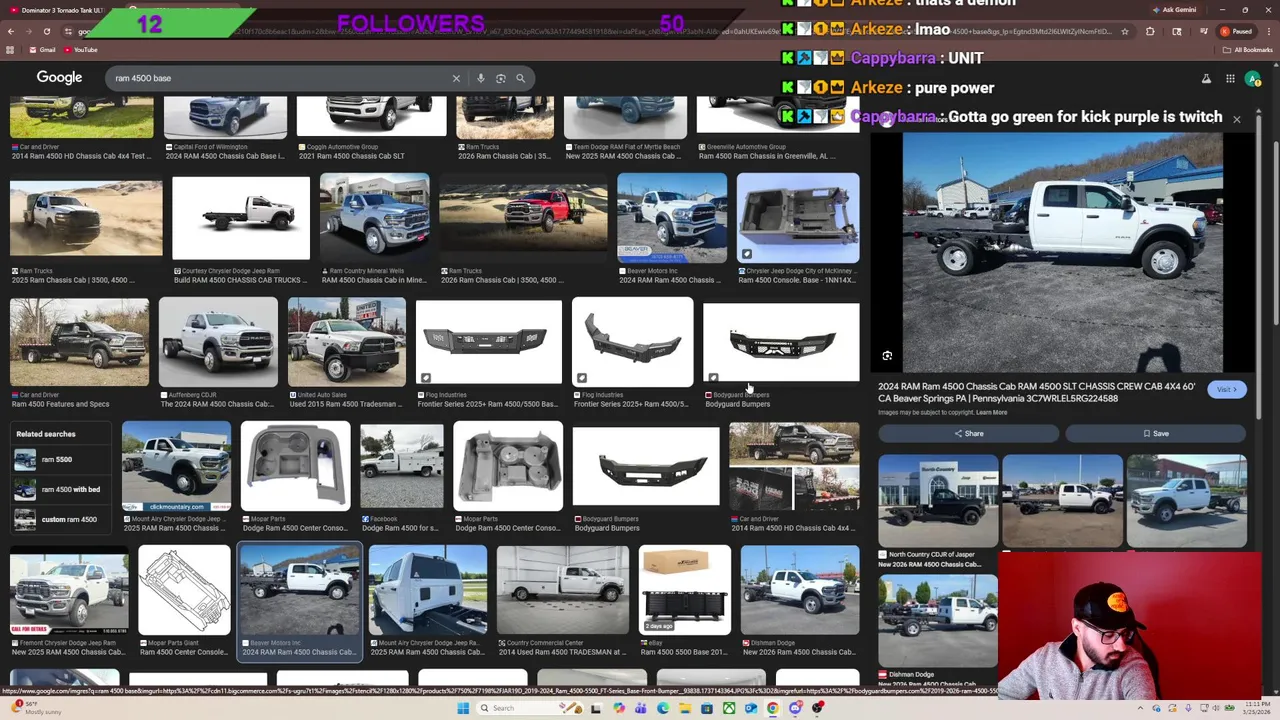Open Car and Driver 2014 Ram 4500 HD thumbnail
This screenshot has height=720, width=1280.
[x=794, y=466]
